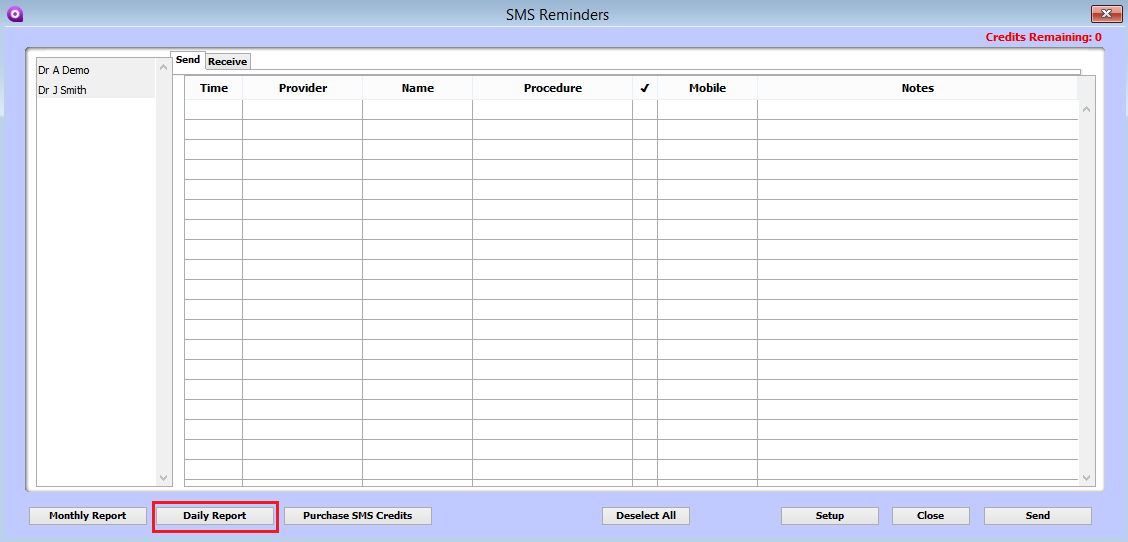Click Purchase SMS Credits button
Image resolution: width=1128 pixels, height=542 pixels.
click(358, 516)
